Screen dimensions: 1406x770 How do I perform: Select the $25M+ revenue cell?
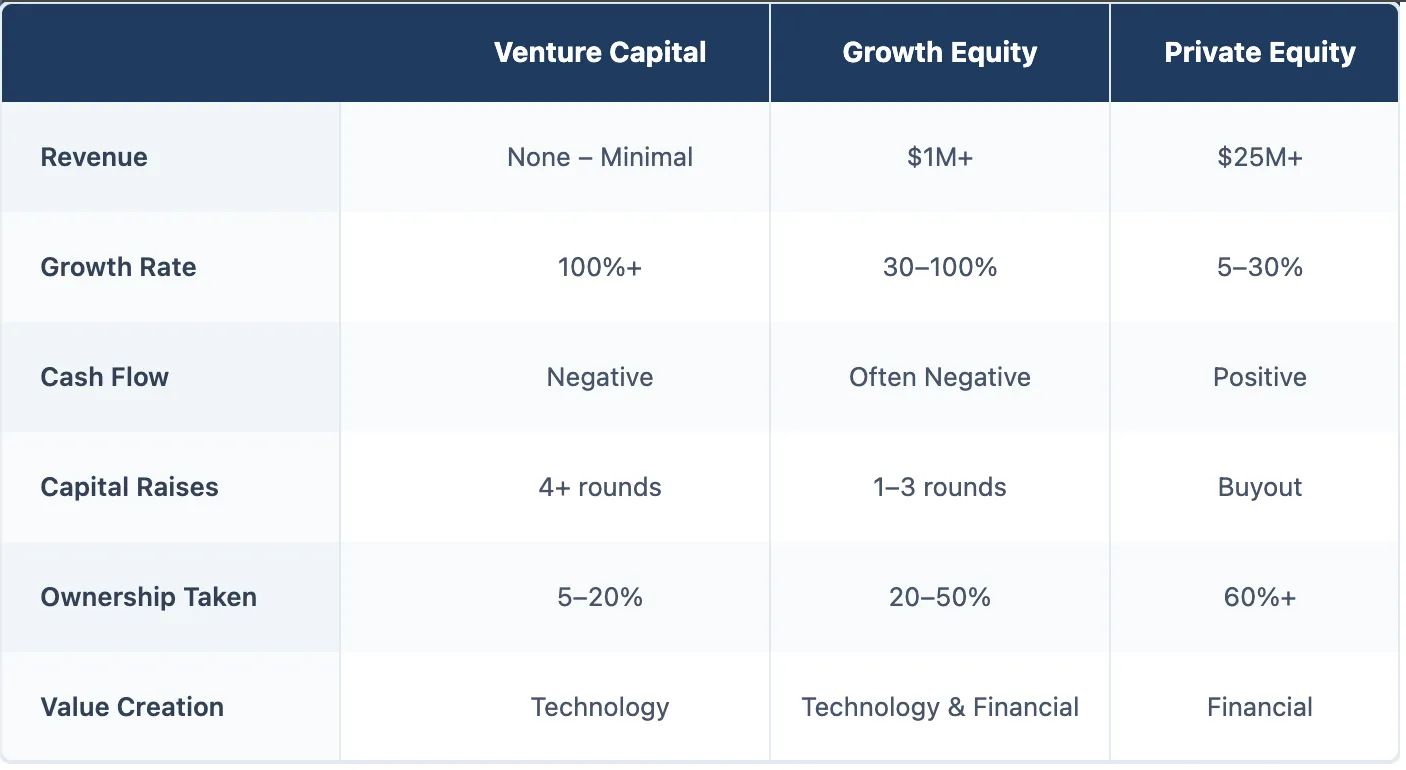pos(1260,157)
